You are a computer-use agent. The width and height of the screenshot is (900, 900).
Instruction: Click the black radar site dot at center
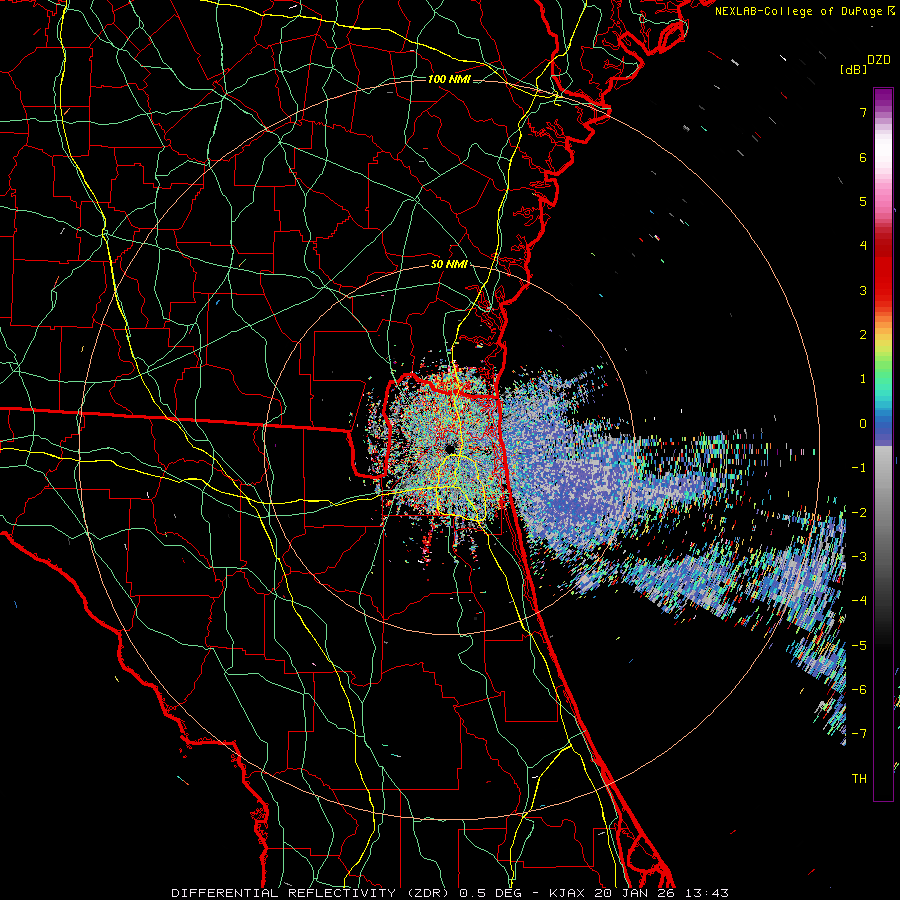tap(449, 448)
